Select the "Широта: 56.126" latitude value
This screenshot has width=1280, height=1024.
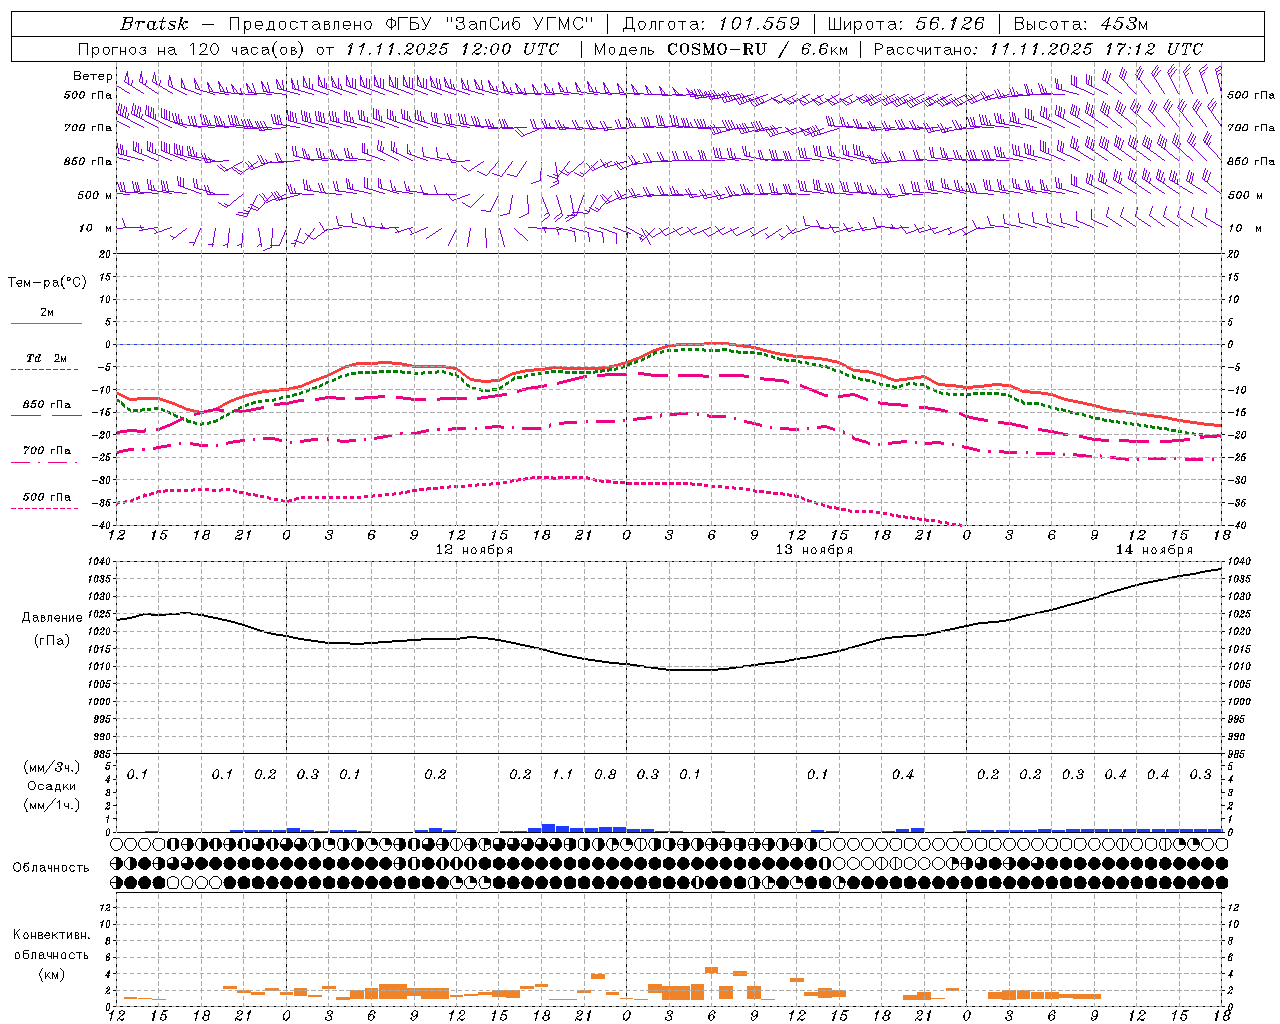906,23
